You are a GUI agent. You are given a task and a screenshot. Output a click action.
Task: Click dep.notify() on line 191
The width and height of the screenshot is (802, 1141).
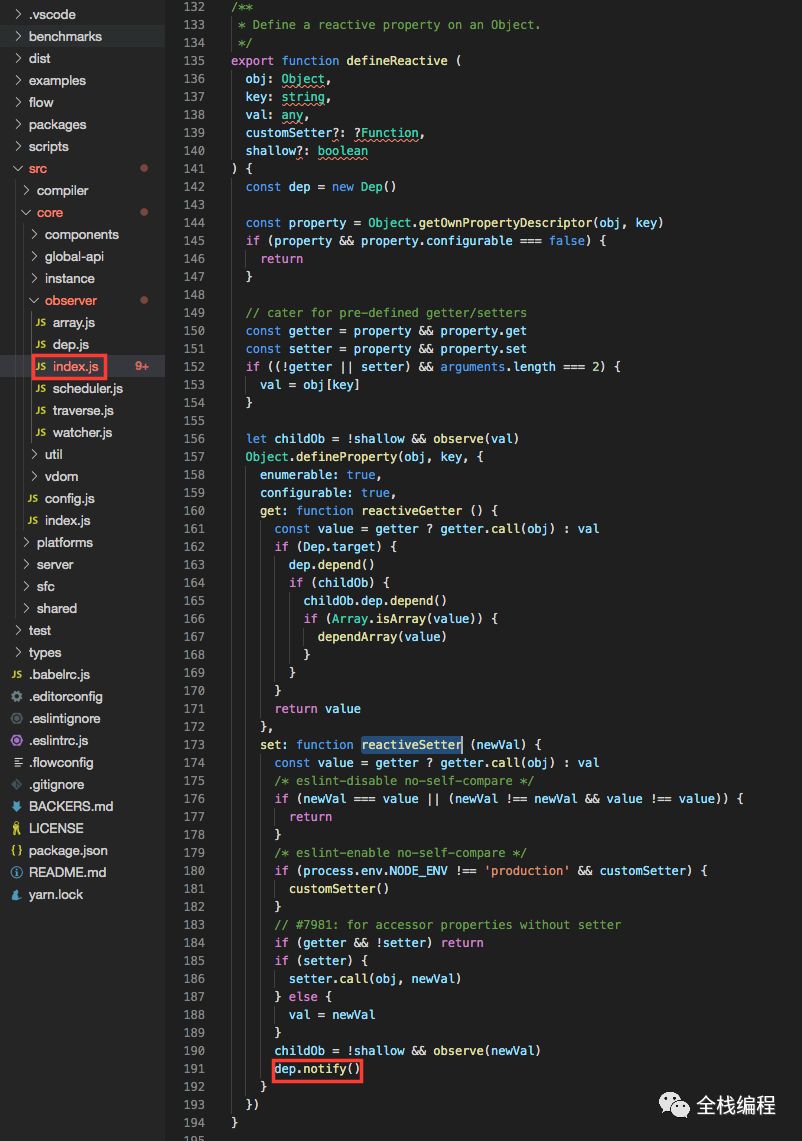(317, 1069)
